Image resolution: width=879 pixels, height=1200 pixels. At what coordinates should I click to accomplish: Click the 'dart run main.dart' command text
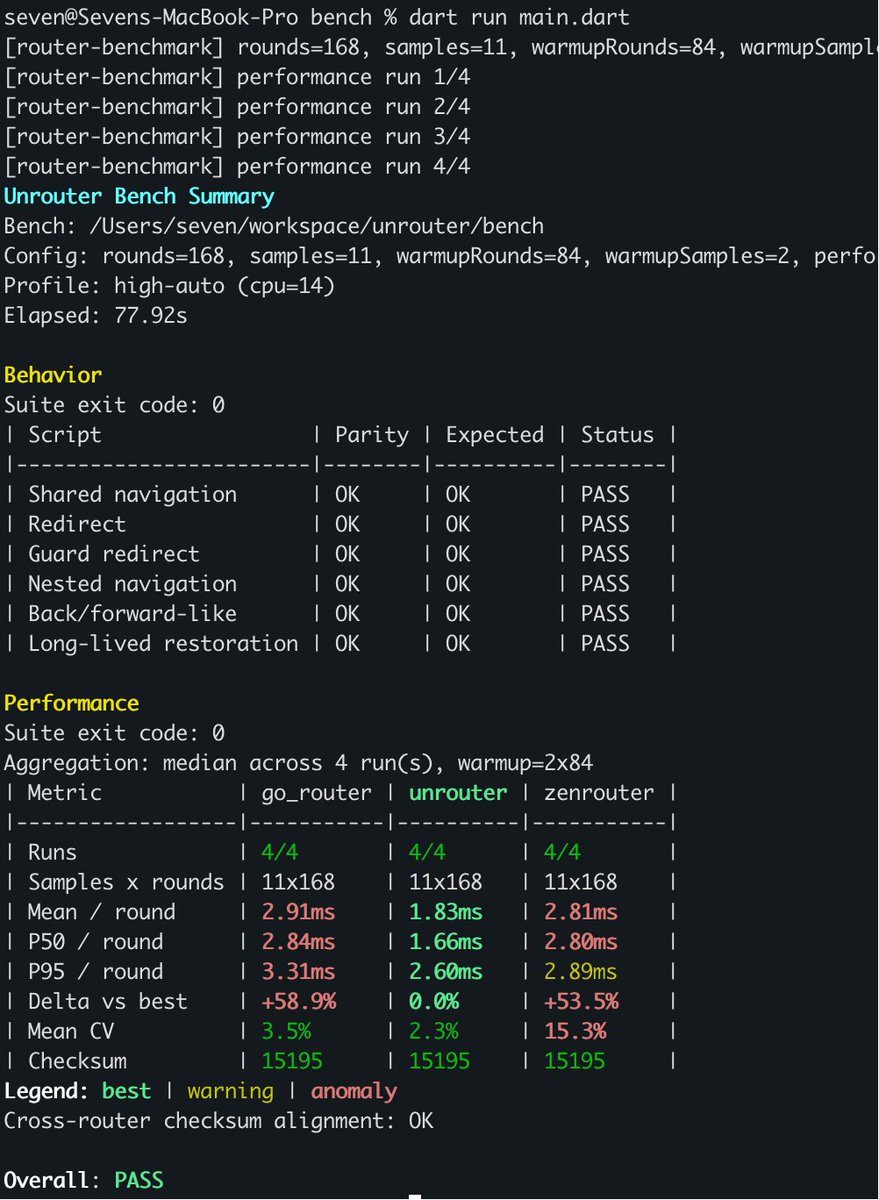pyautogui.click(x=520, y=17)
